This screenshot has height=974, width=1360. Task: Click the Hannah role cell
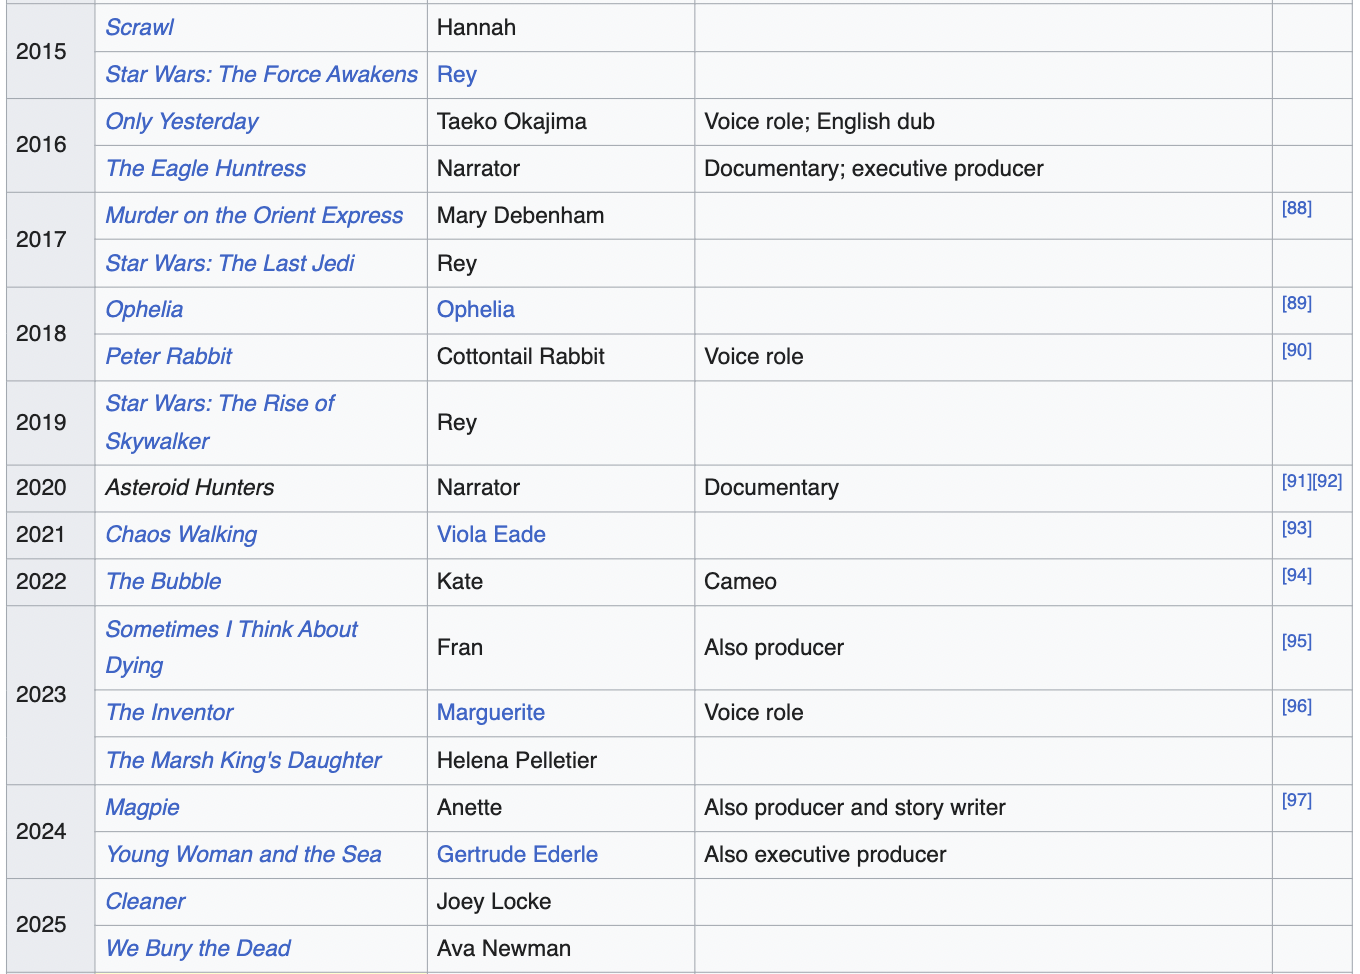click(x=561, y=28)
